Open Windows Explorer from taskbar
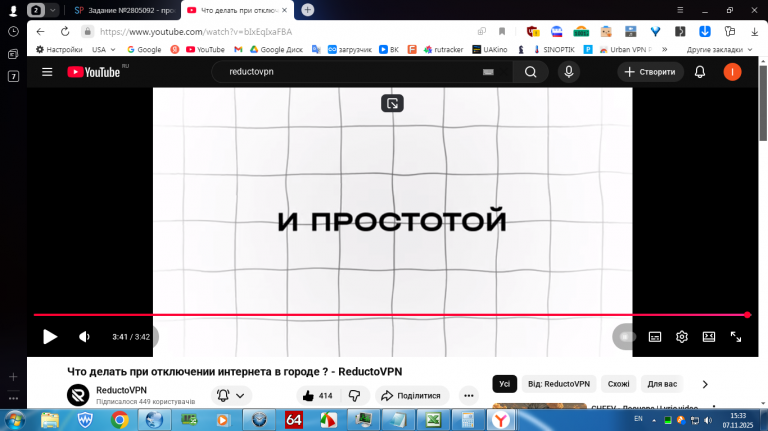The image size is (768, 431). 50,420
